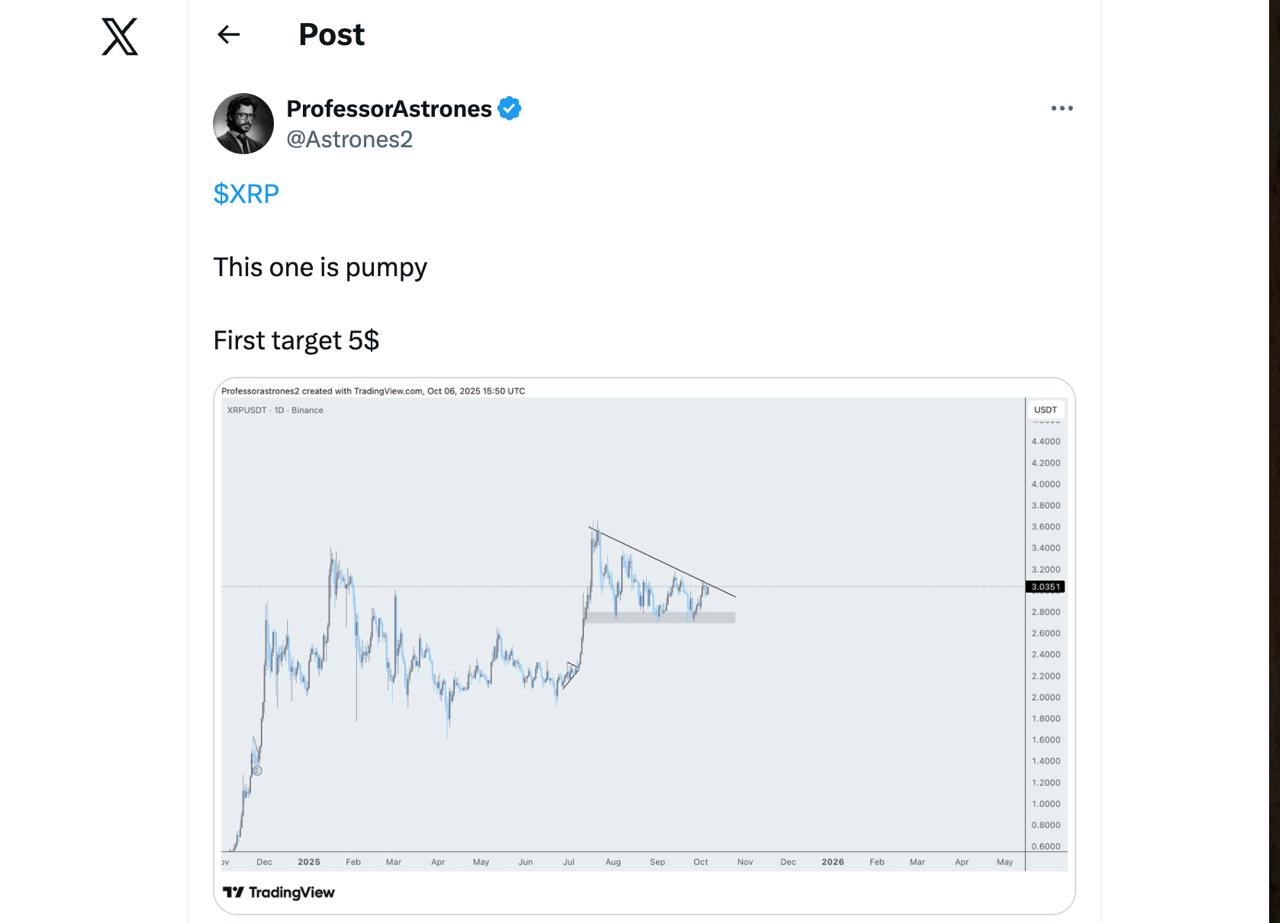This screenshot has height=923, width=1280.
Task: Click the 3.0351 current price label
Action: click(x=1045, y=587)
